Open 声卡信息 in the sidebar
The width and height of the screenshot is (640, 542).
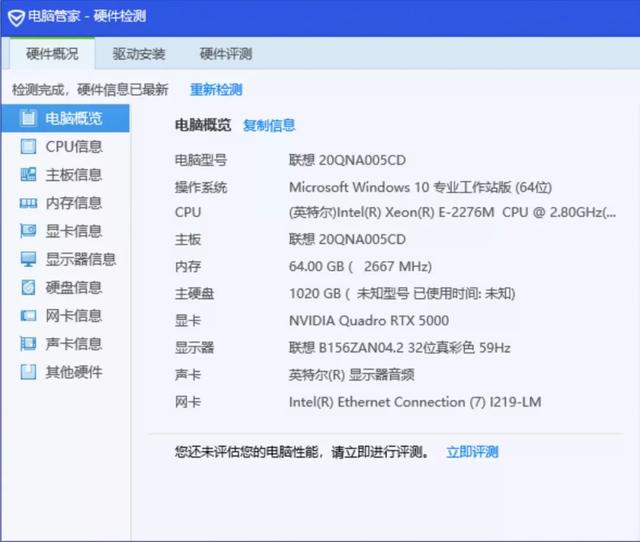[x=65, y=344]
